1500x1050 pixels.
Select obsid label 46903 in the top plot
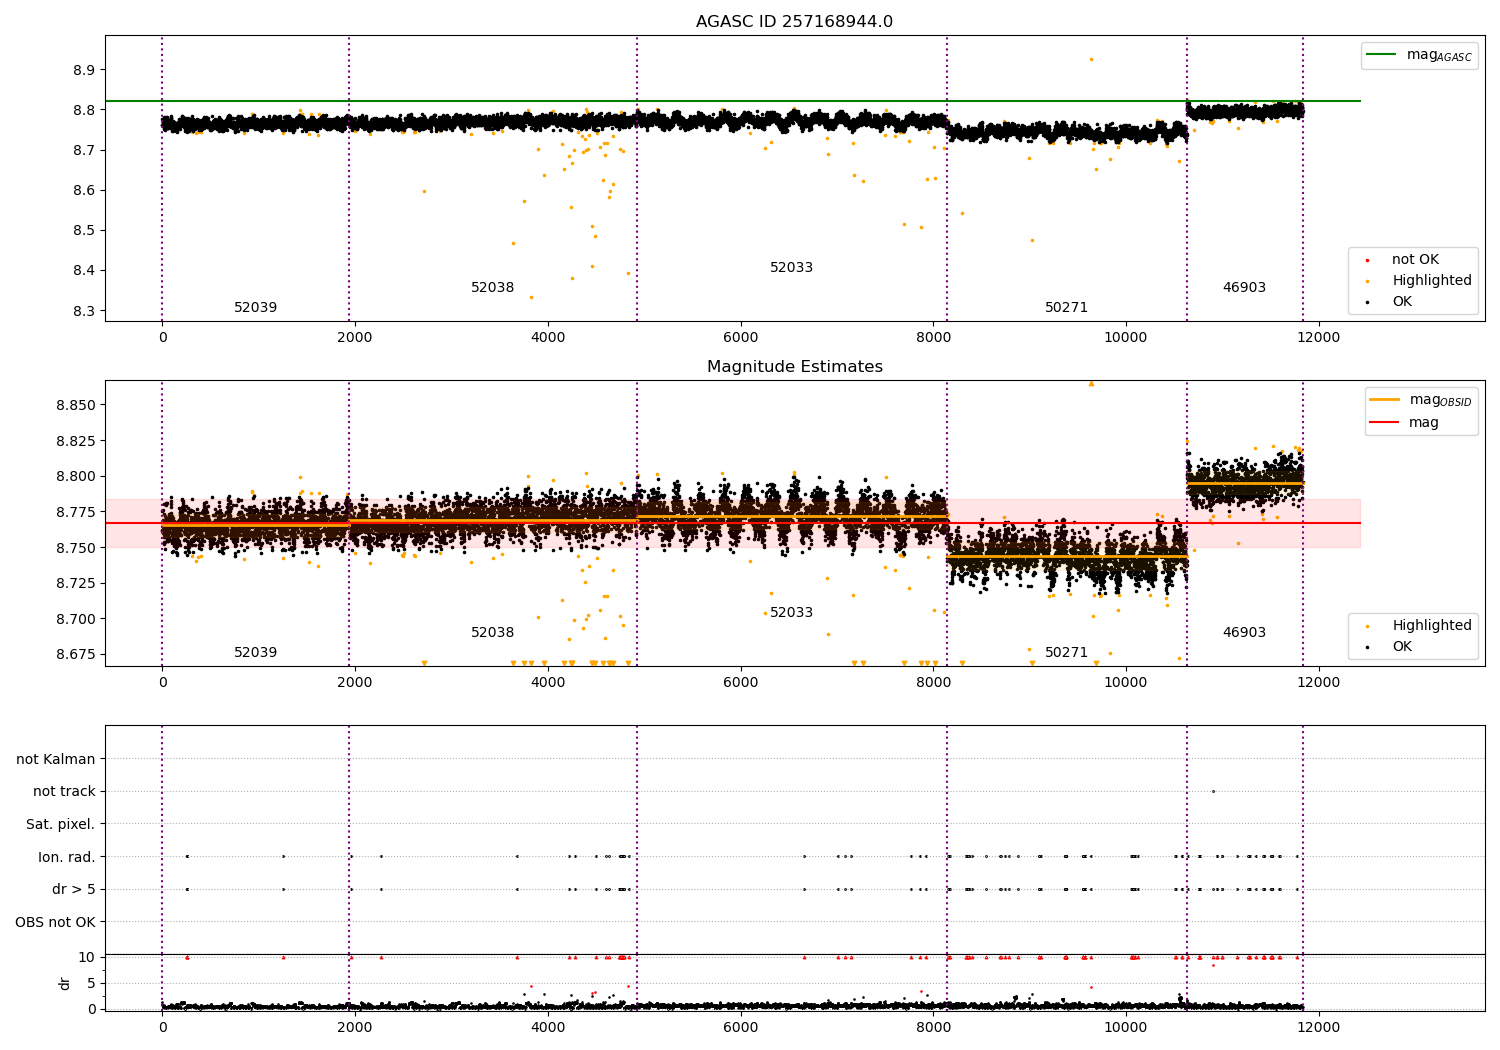[1244, 288]
